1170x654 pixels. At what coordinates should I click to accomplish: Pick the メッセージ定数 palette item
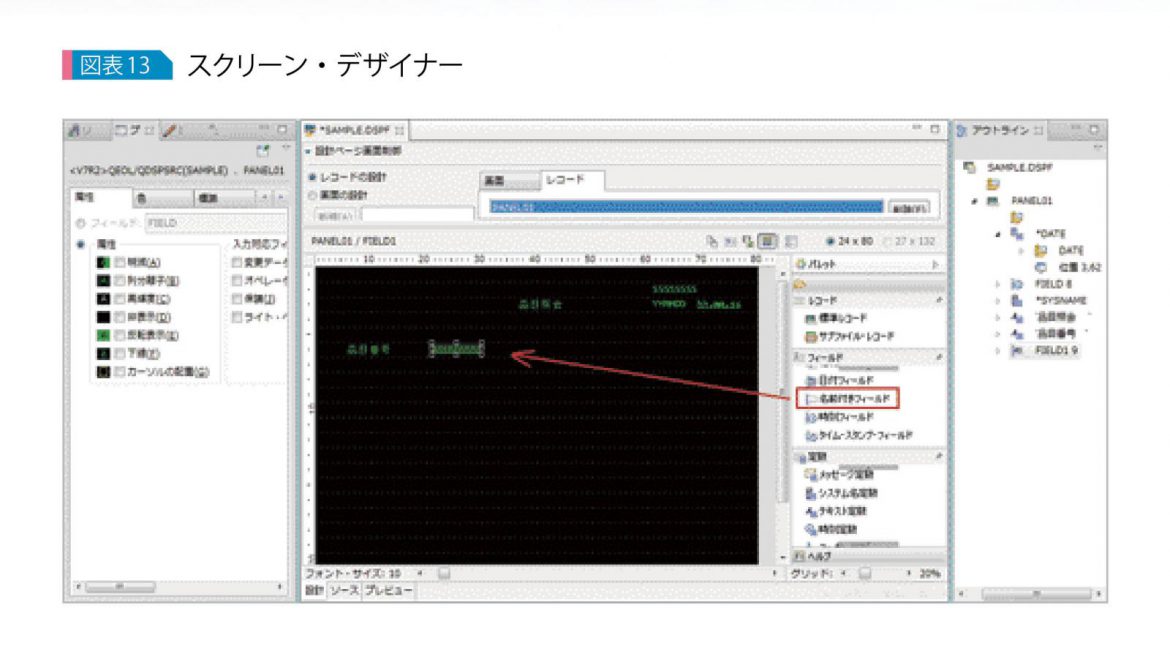(839, 475)
